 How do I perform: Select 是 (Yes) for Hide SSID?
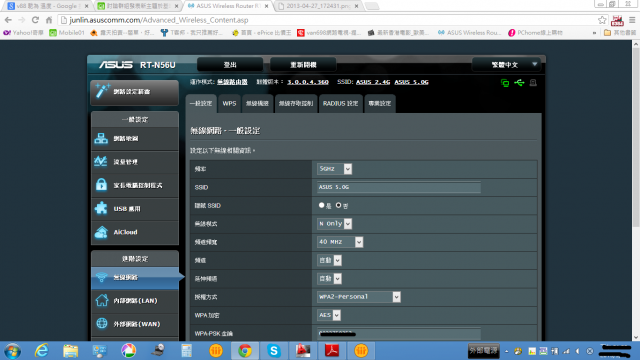coord(321,205)
